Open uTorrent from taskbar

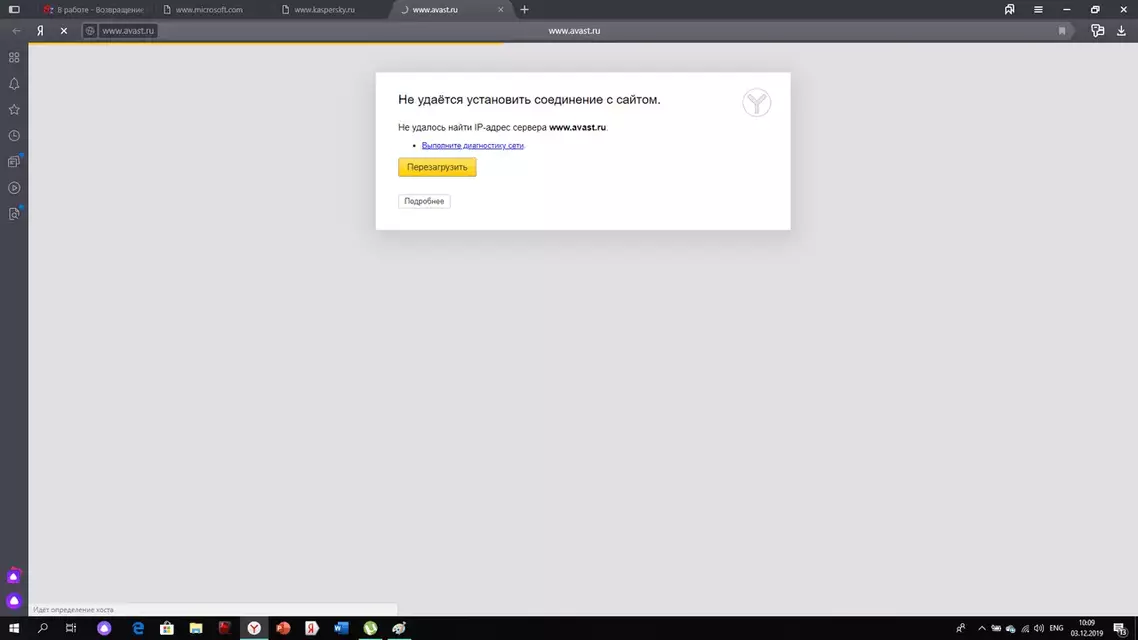tap(370, 628)
